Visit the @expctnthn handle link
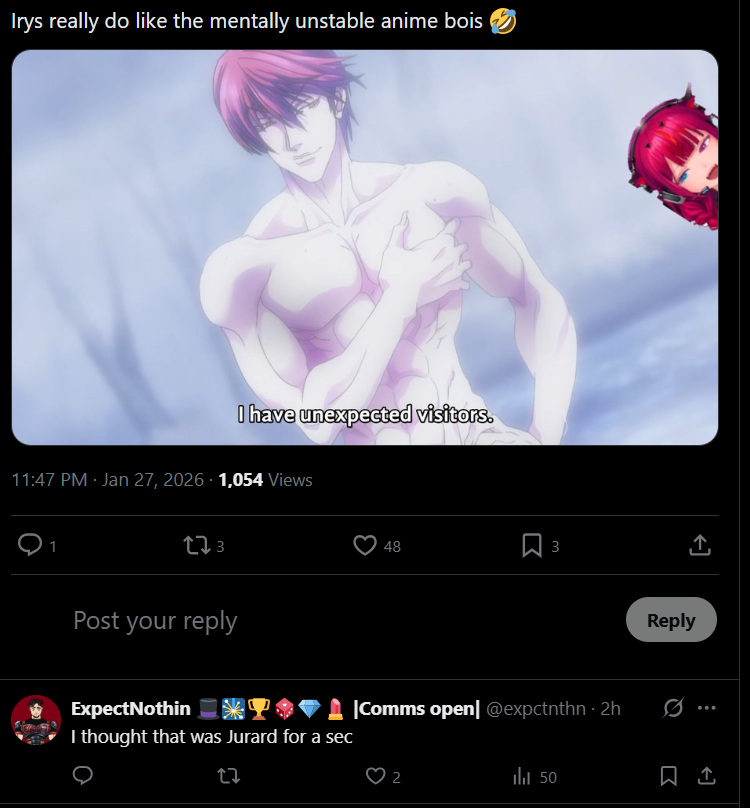 (x=536, y=709)
